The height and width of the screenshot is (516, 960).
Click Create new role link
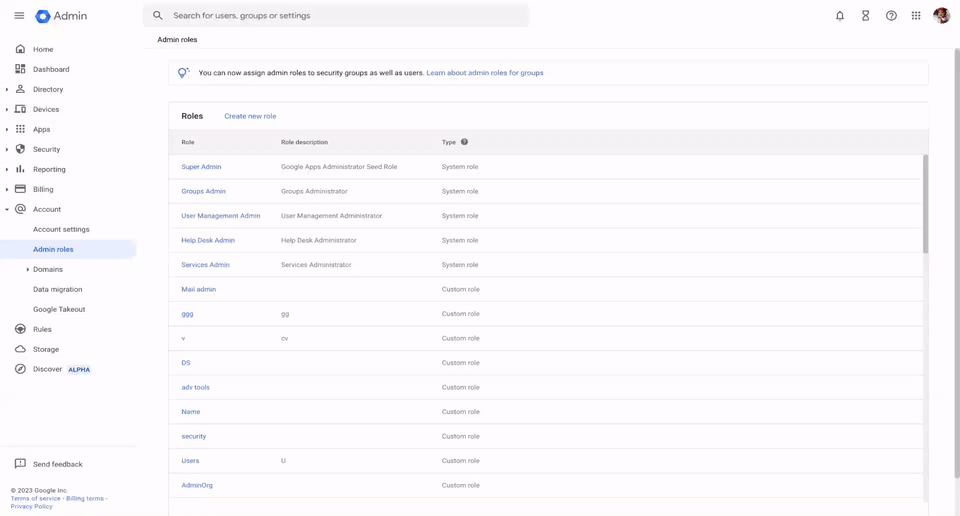(x=250, y=116)
